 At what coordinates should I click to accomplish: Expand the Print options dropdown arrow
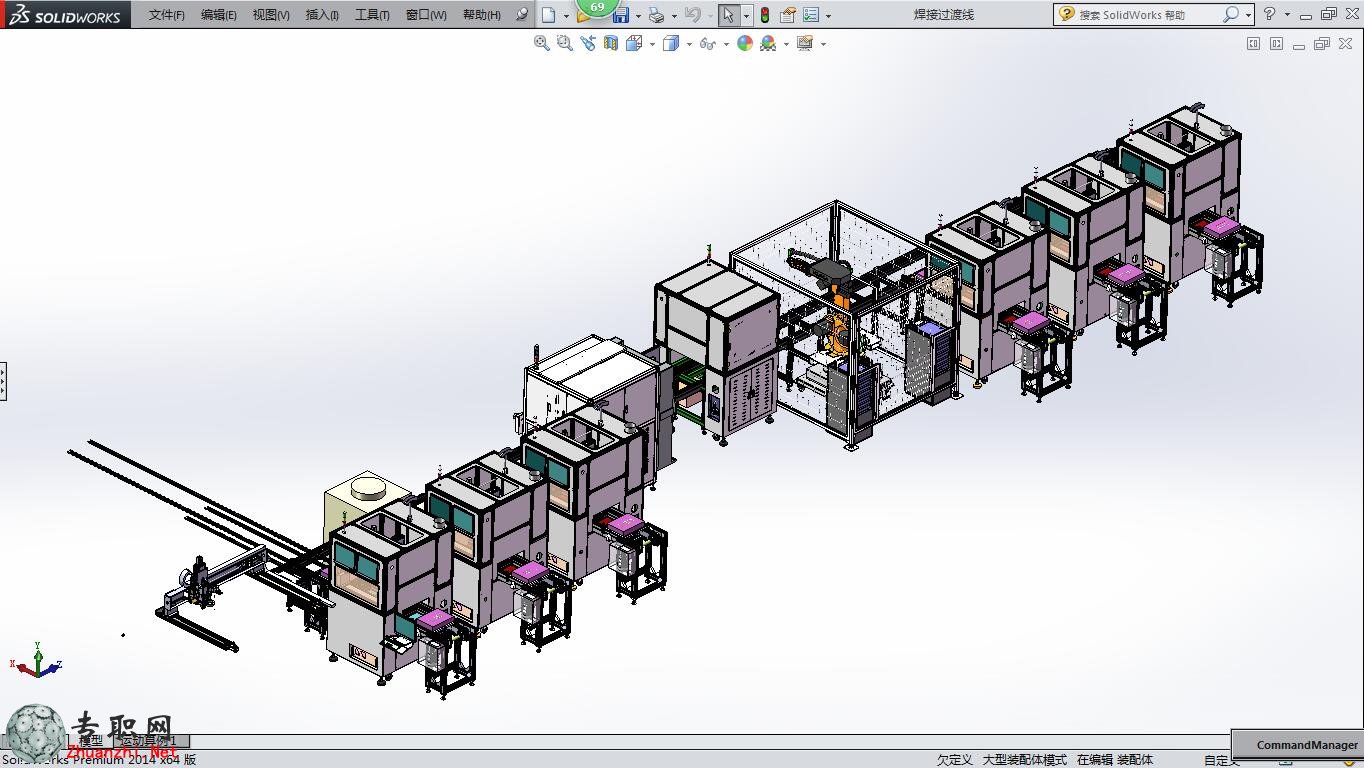[x=674, y=16]
